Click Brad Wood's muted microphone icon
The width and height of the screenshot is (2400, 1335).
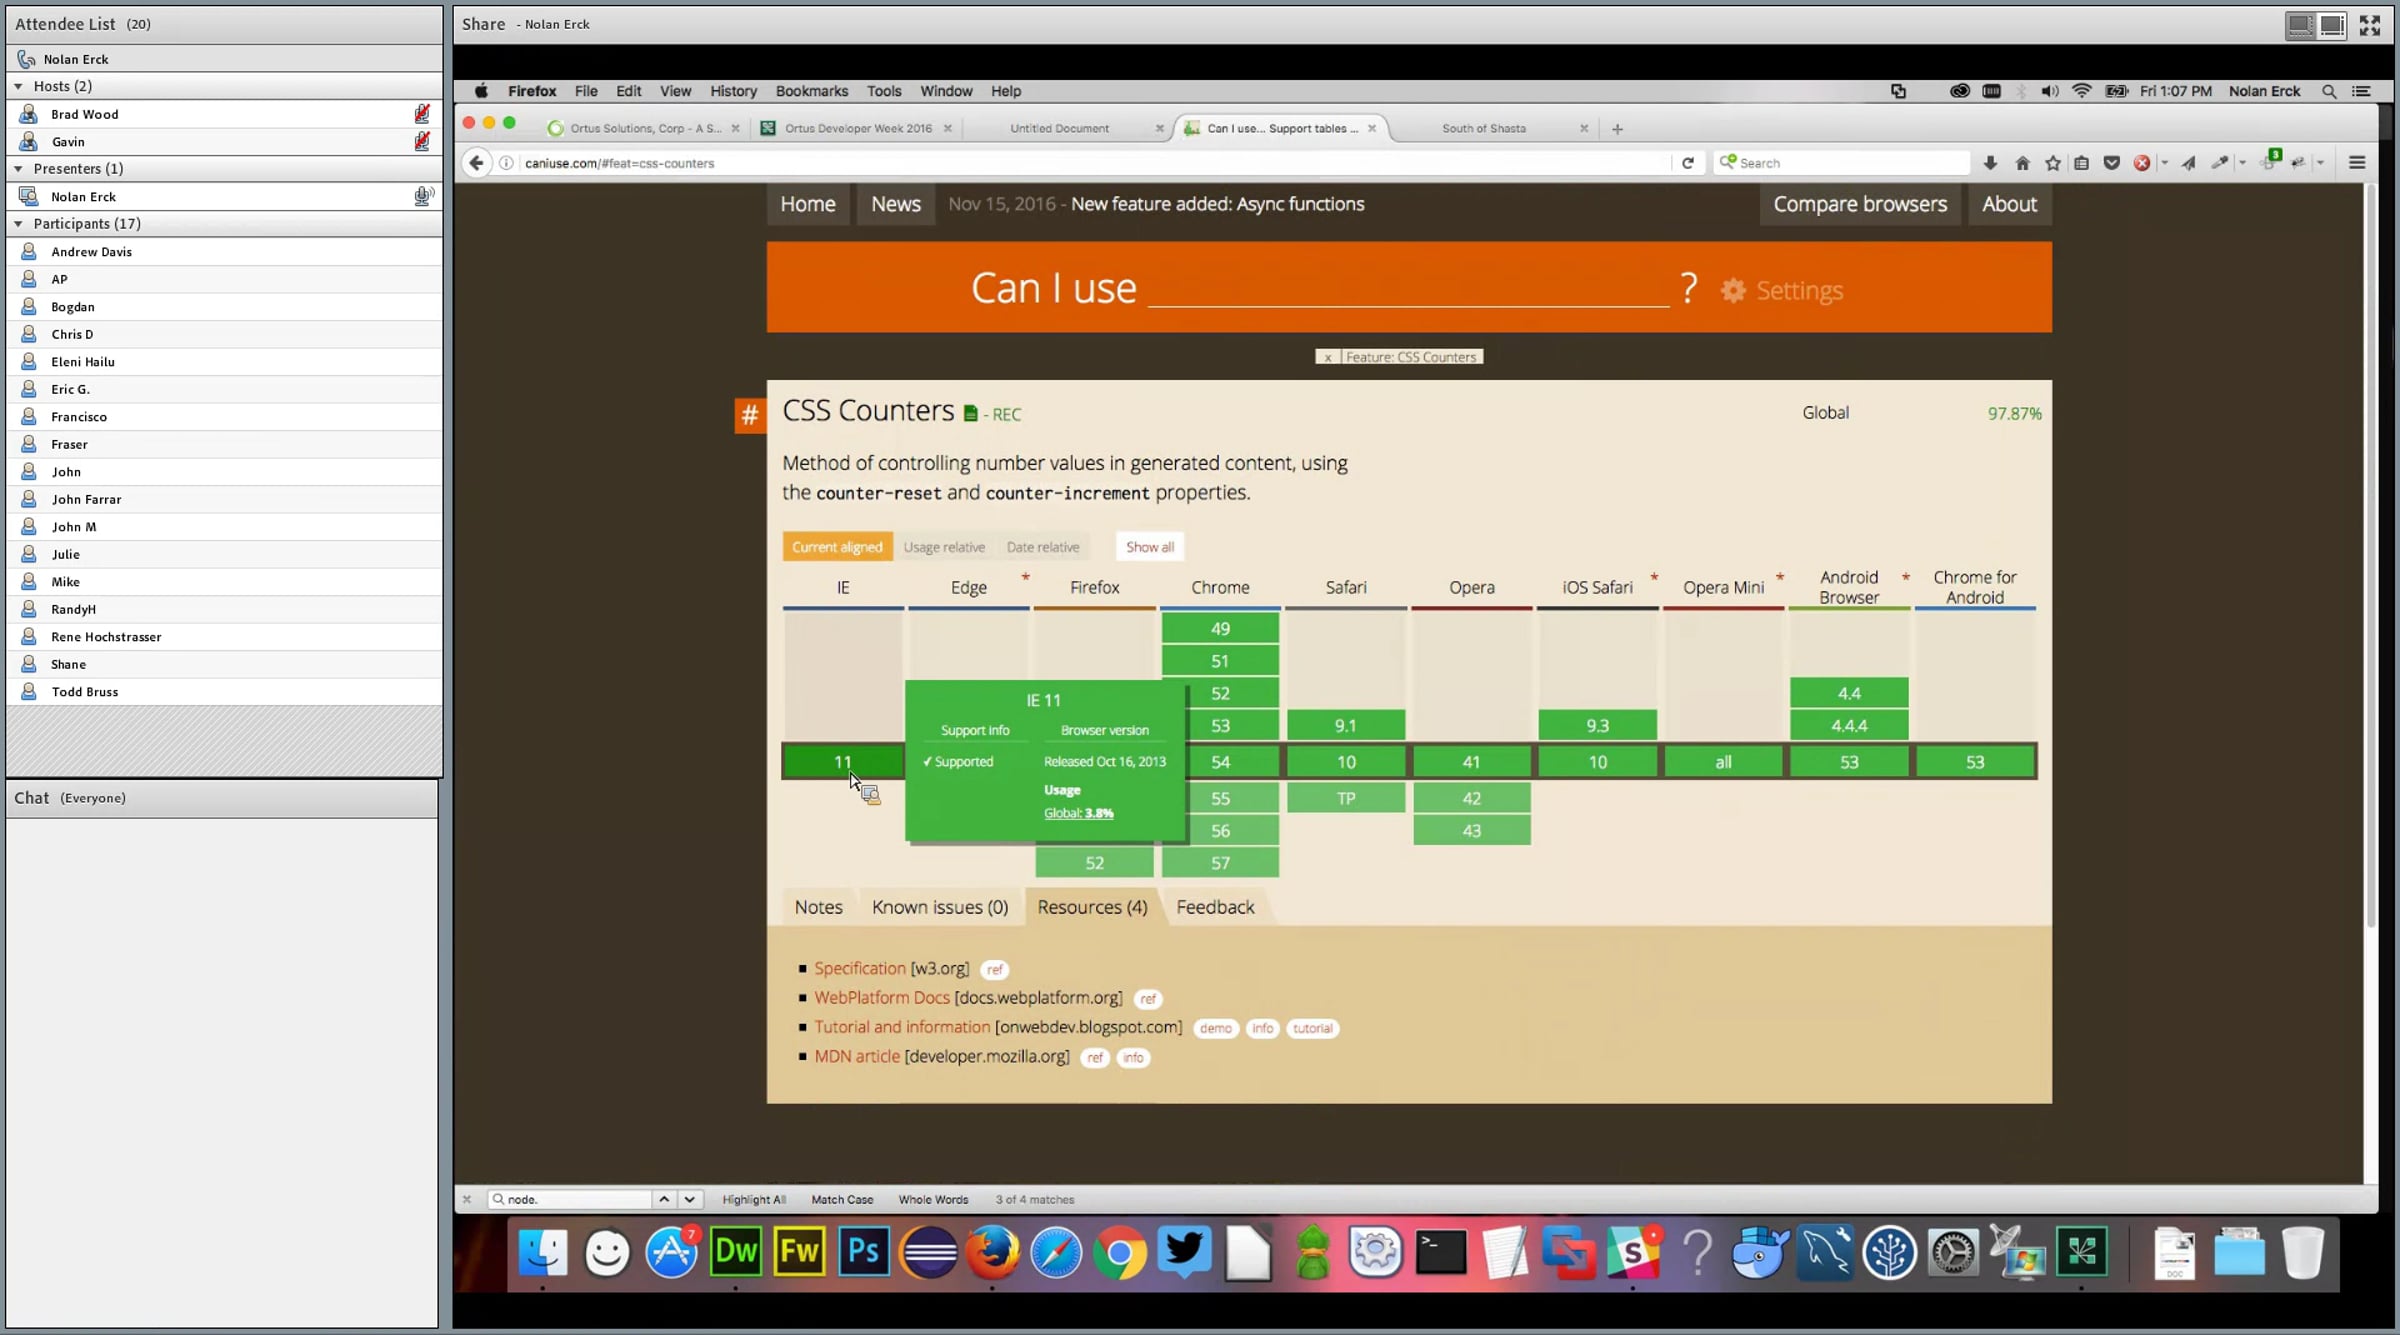422,114
